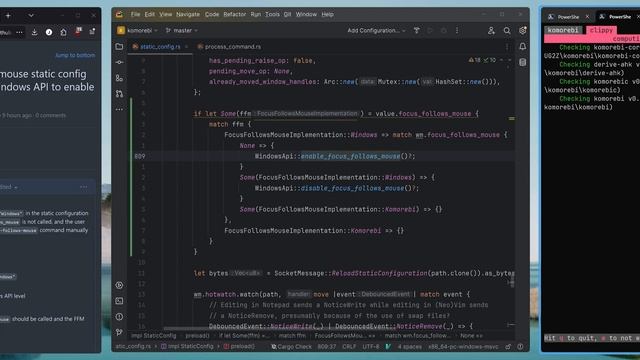Open the Window menu
The height and width of the screenshot is (360, 640).
(306, 14)
